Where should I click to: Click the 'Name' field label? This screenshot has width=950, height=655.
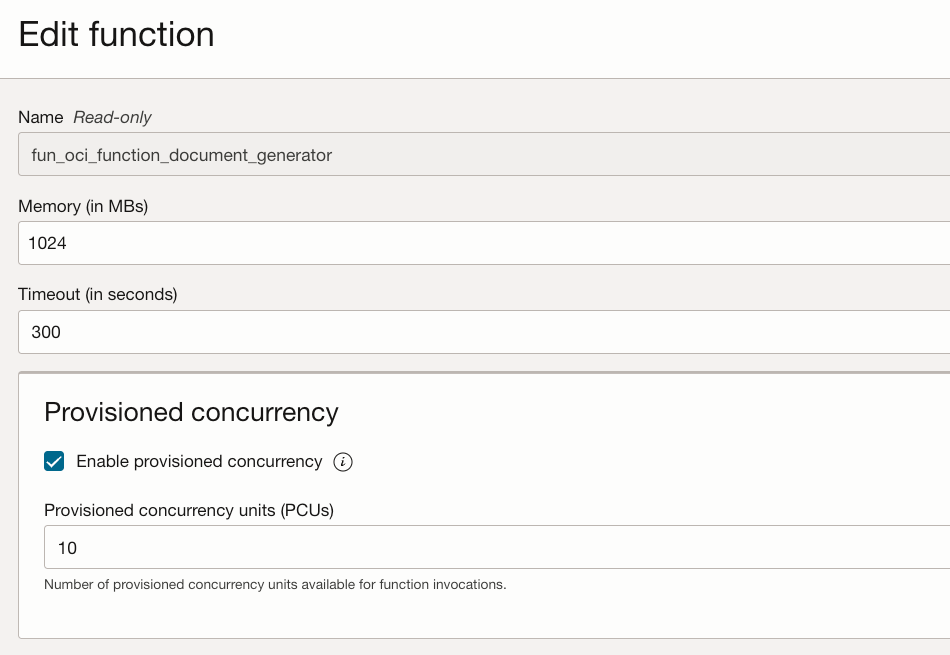click(x=40, y=118)
